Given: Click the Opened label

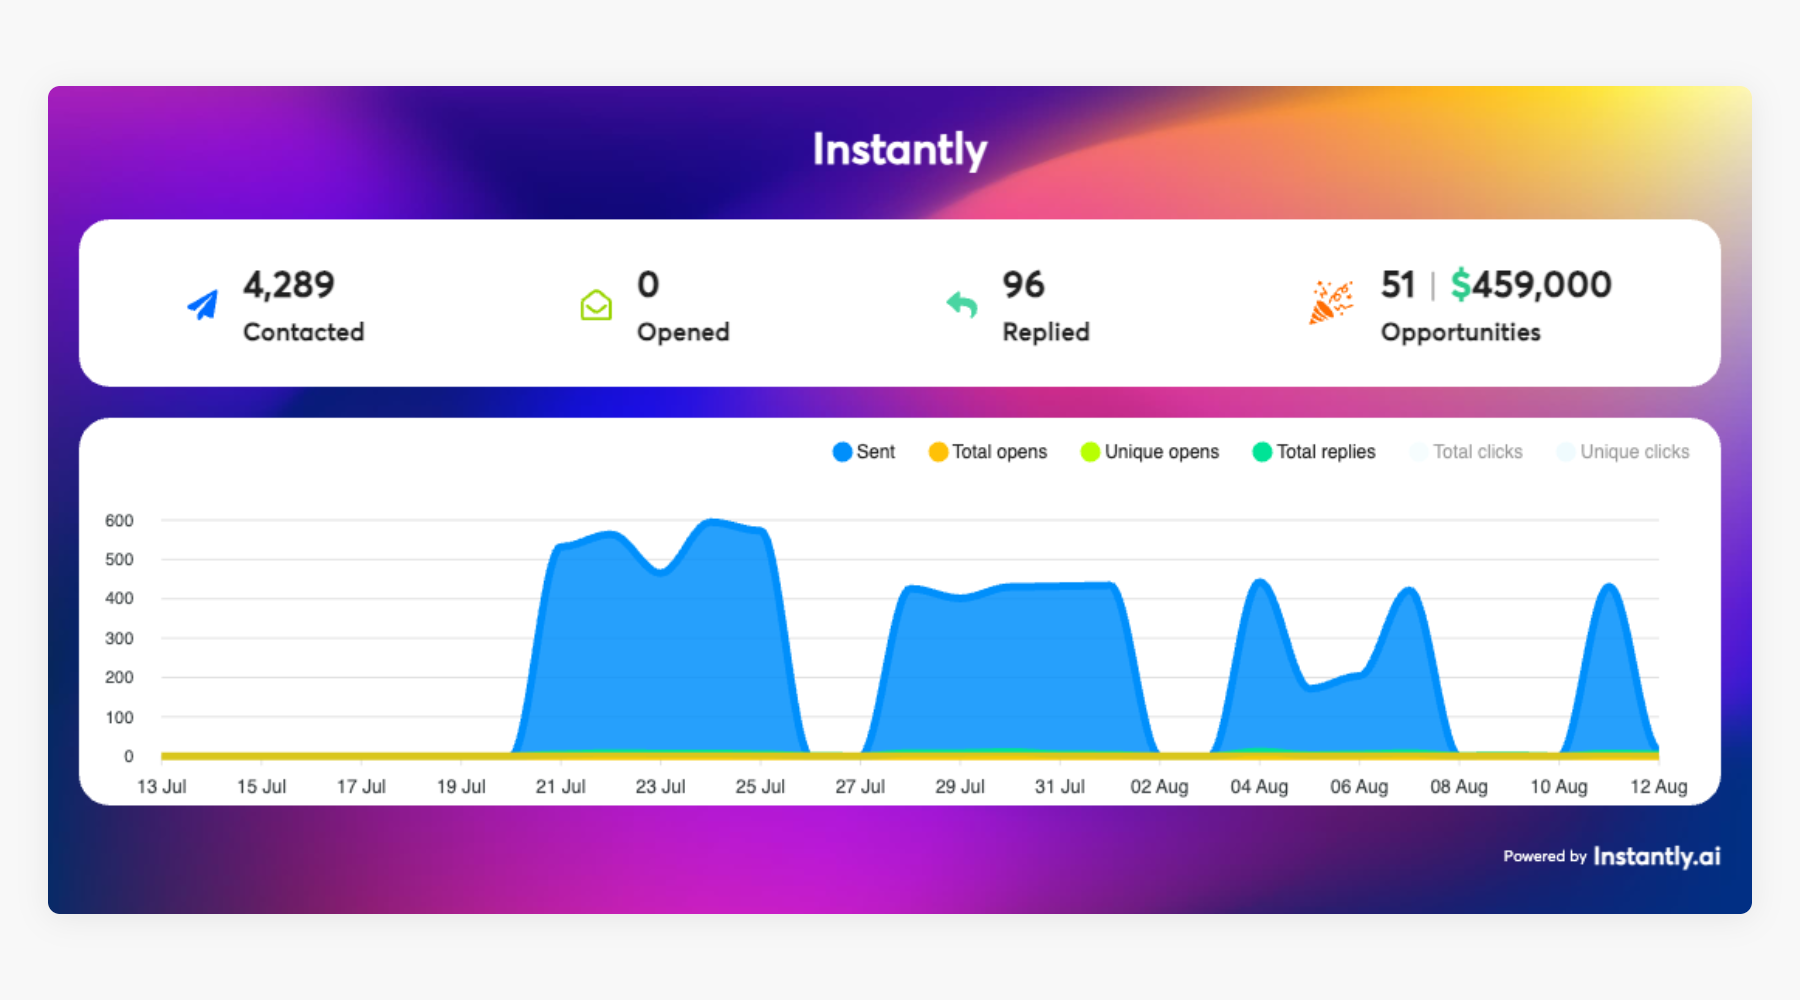Looking at the screenshot, I should [683, 333].
